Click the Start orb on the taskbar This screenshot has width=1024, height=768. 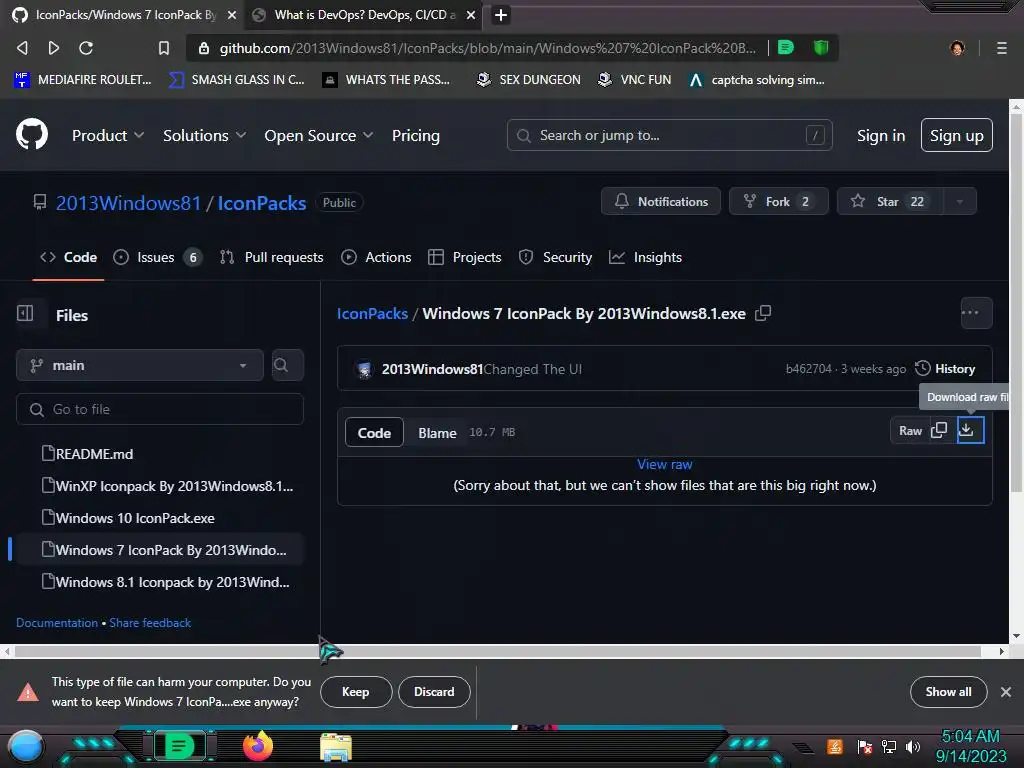[x=26, y=747]
